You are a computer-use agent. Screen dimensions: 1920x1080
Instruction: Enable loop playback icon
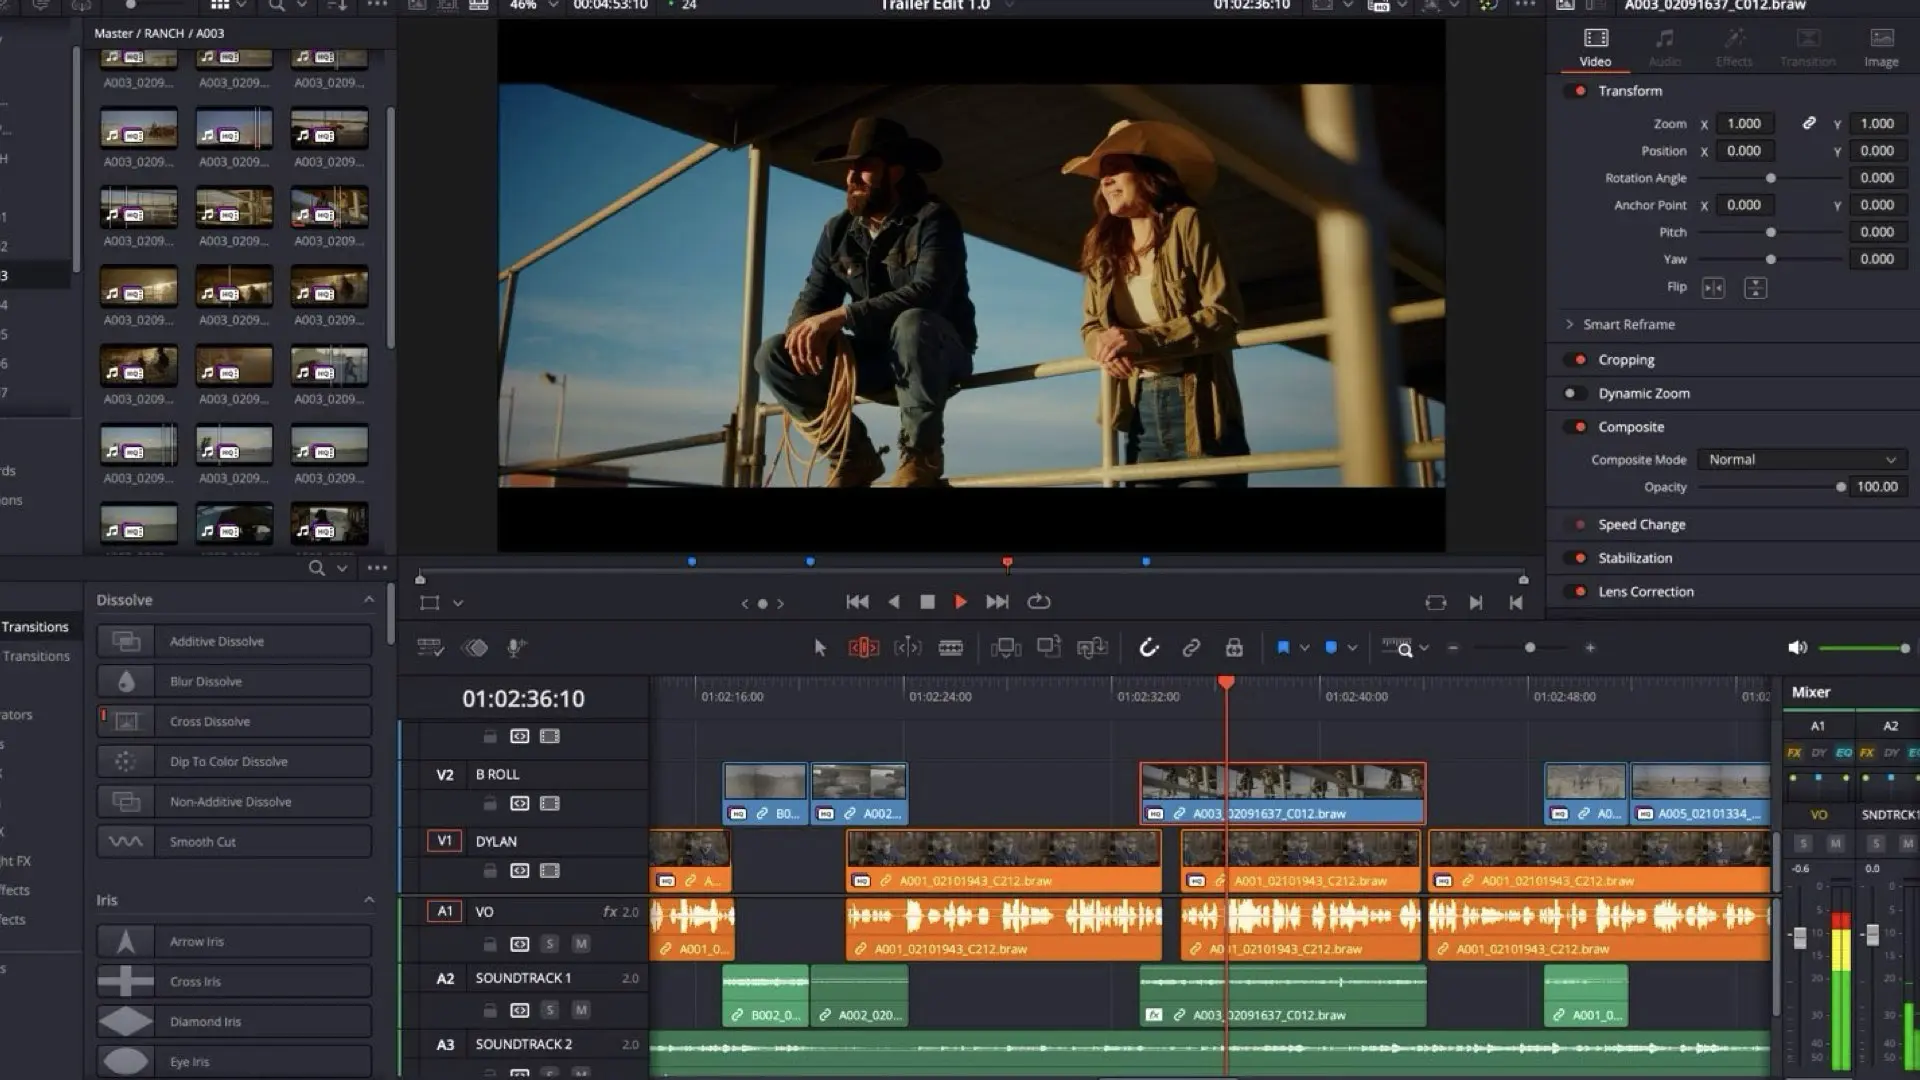pyautogui.click(x=1039, y=602)
